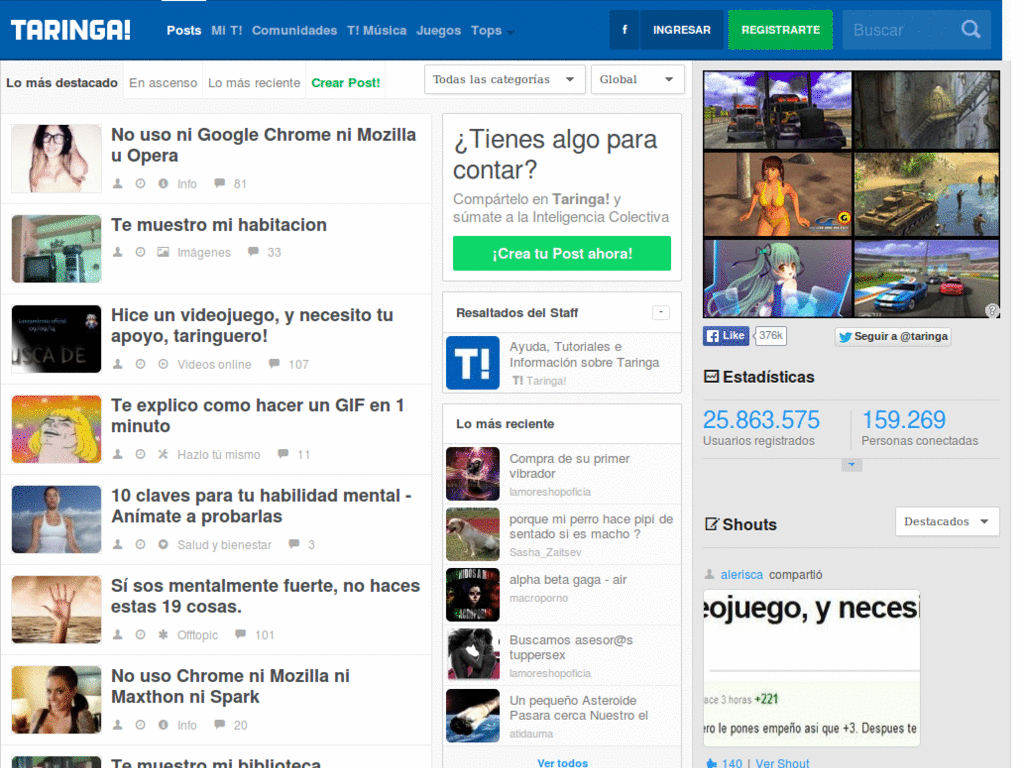The width and height of the screenshot is (1024, 768).
Task: Click comments bubble icon showing 101
Action: 240,634
